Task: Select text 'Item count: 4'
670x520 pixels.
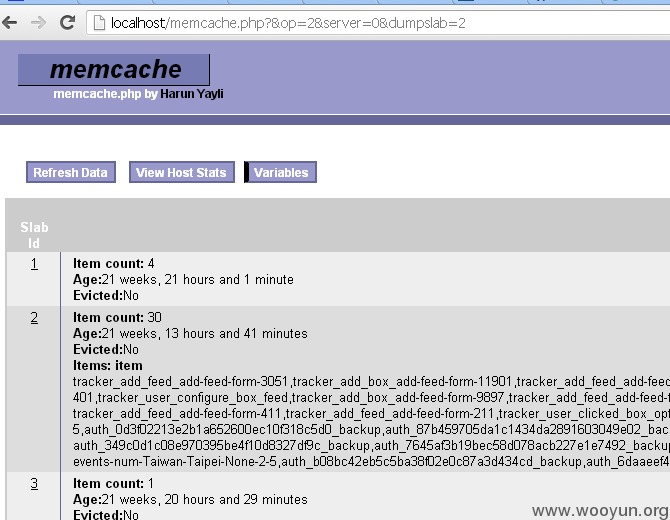Action: coord(114,264)
